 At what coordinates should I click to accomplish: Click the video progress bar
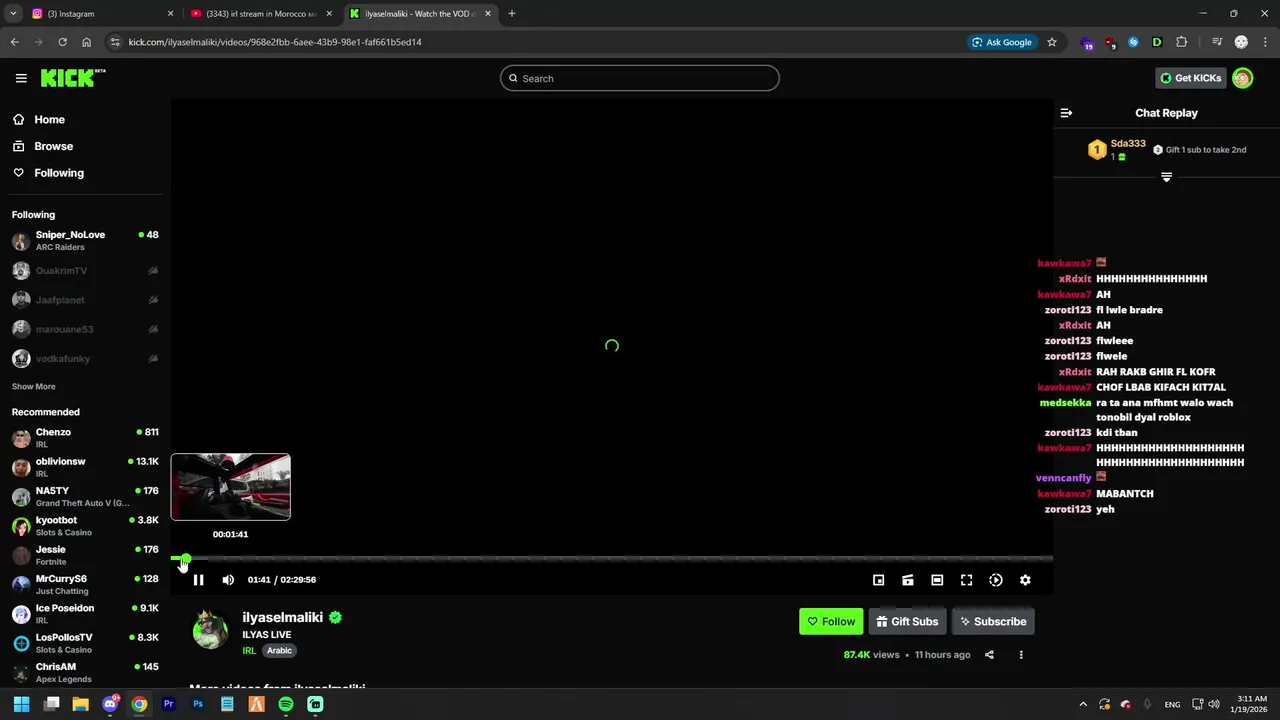[612, 559]
